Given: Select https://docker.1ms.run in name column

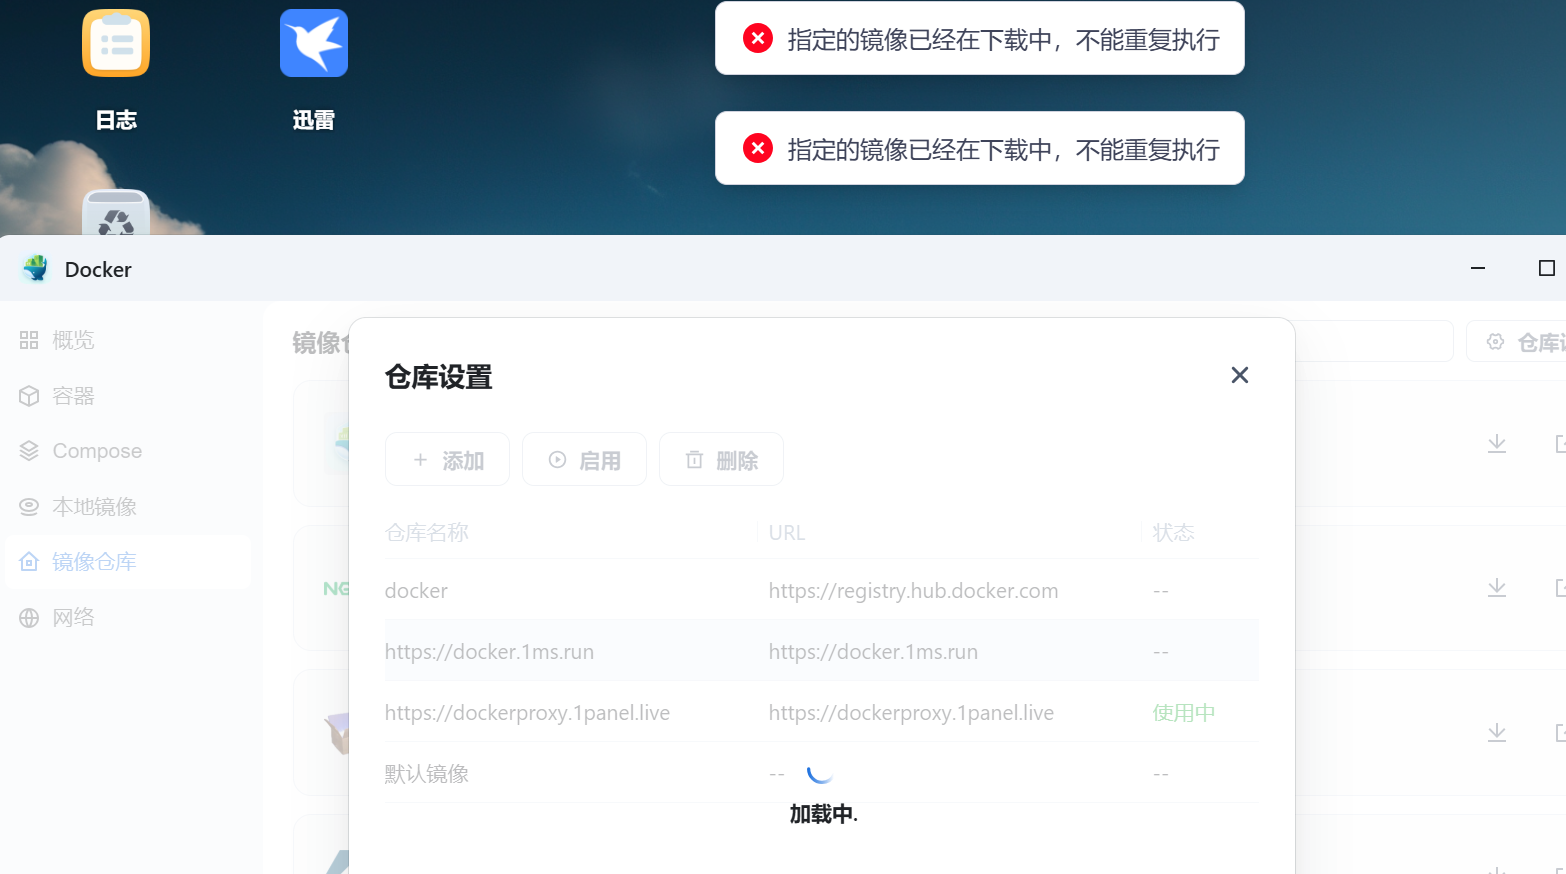Looking at the screenshot, I should (x=489, y=652).
